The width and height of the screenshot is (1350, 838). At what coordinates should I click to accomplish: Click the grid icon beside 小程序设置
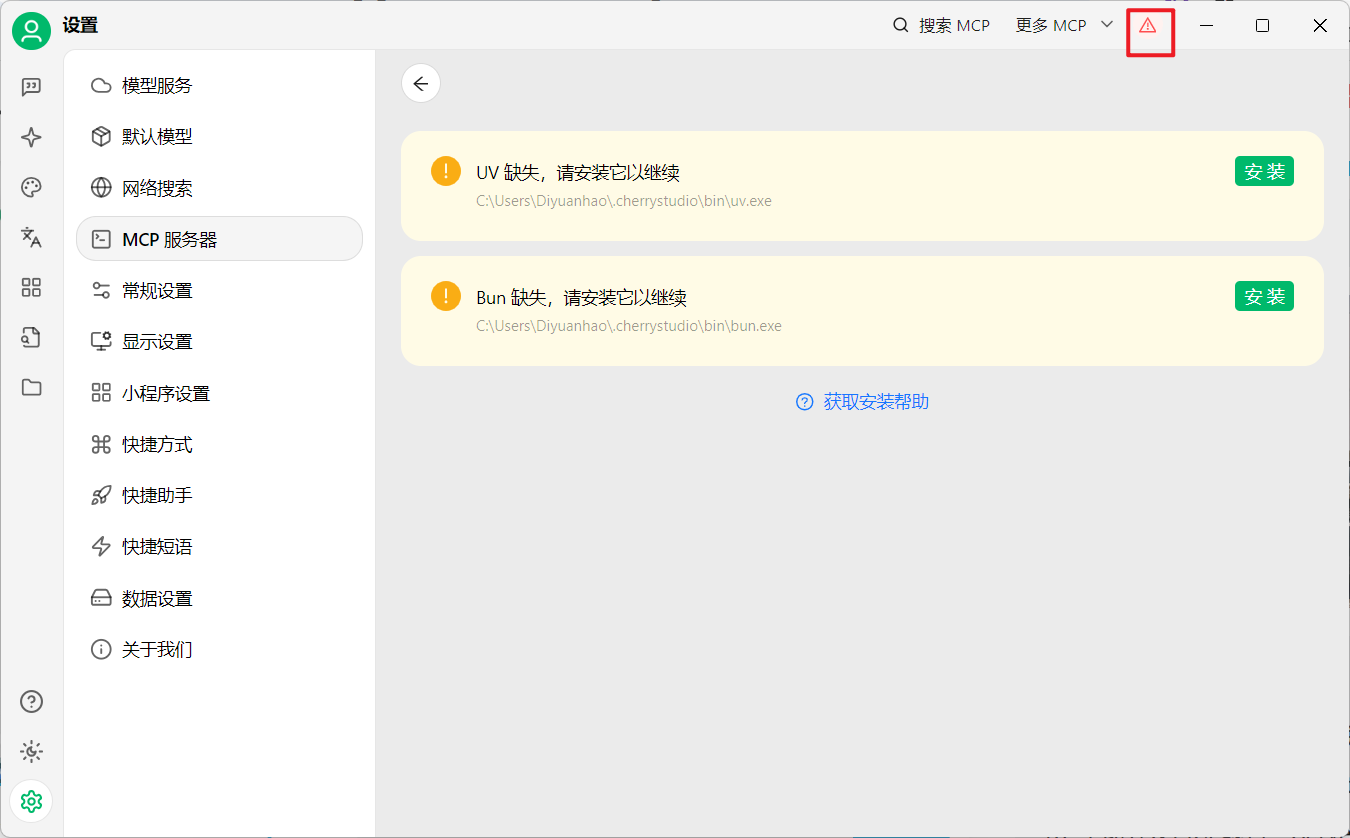101,393
